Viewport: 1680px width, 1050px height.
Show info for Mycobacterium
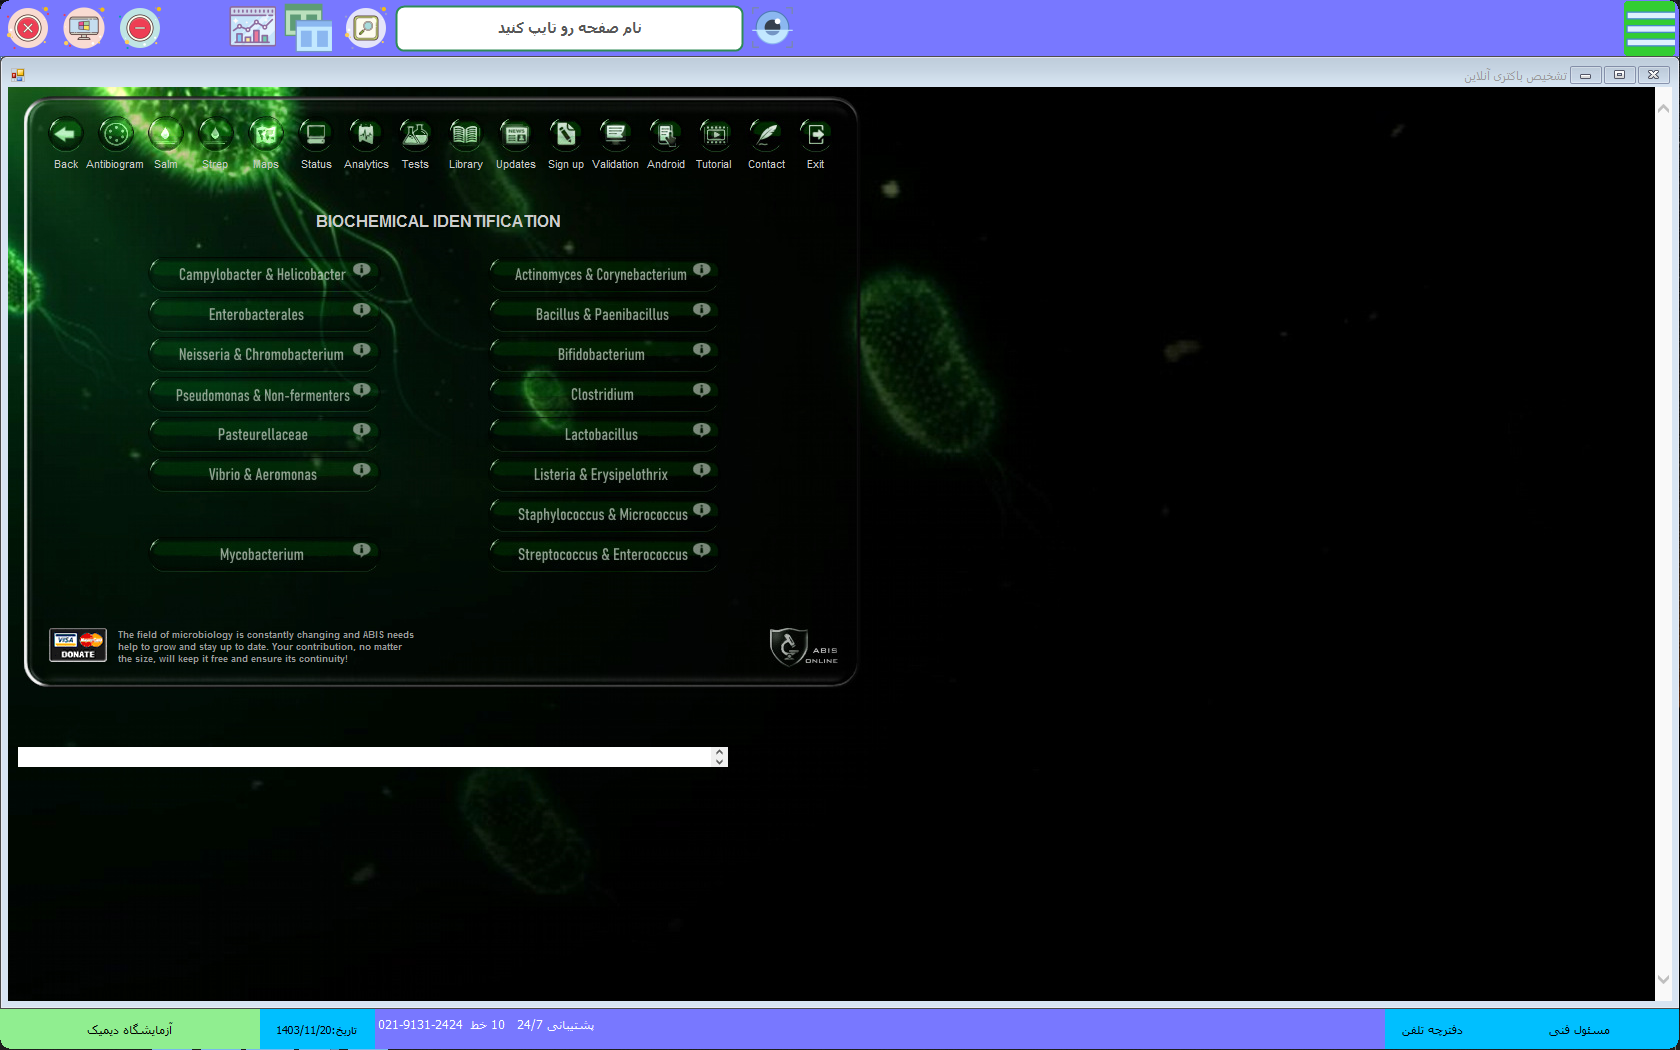click(x=362, y=550)
